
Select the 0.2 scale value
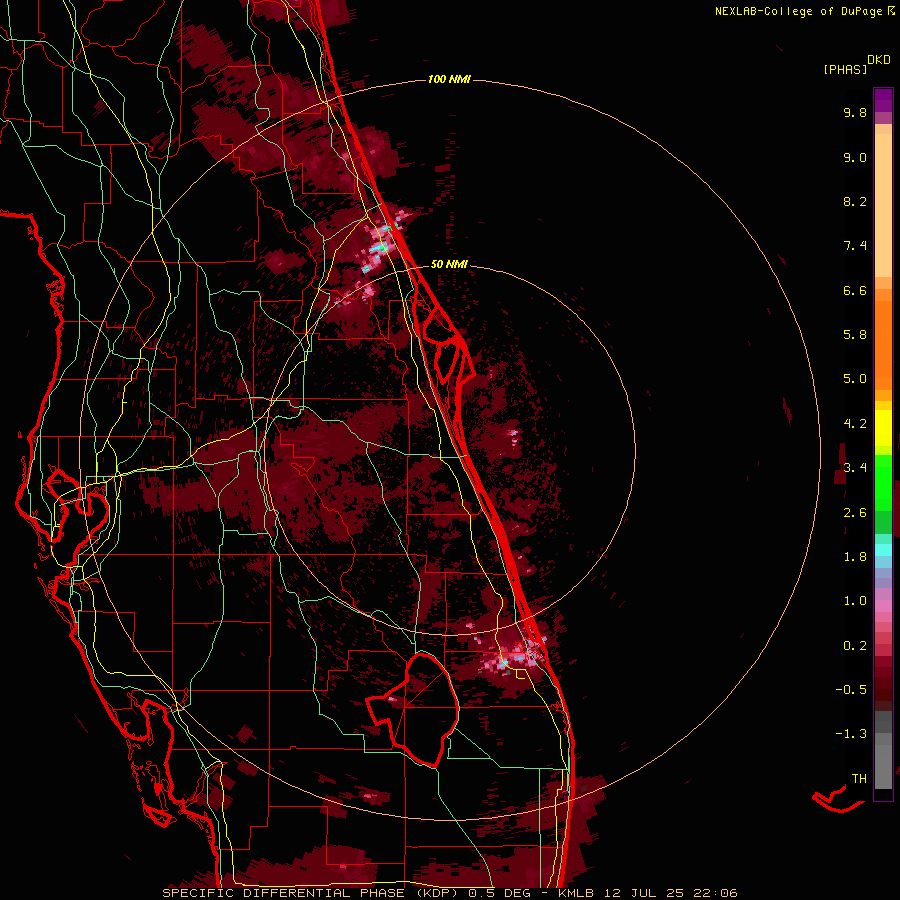point(855,646)
